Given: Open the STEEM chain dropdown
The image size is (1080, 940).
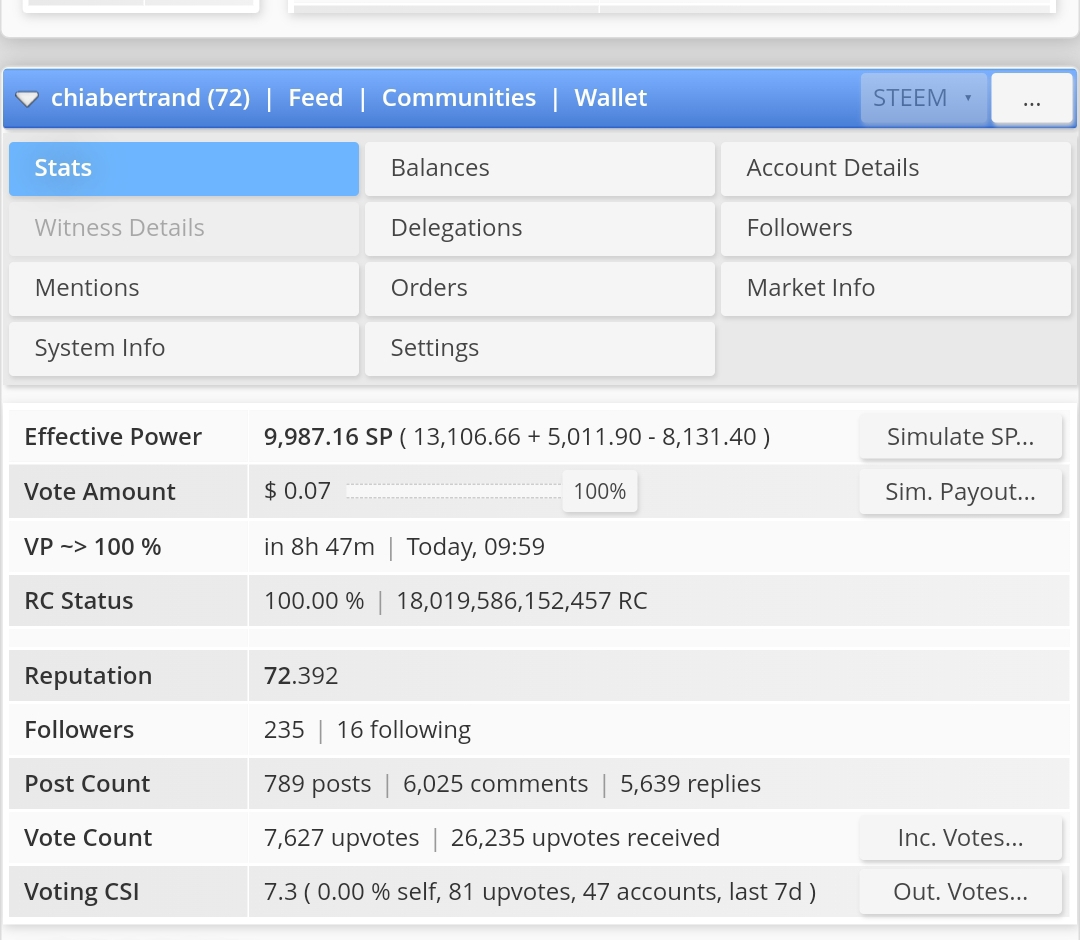Looking at the screenshot, I should coord(923,98).
